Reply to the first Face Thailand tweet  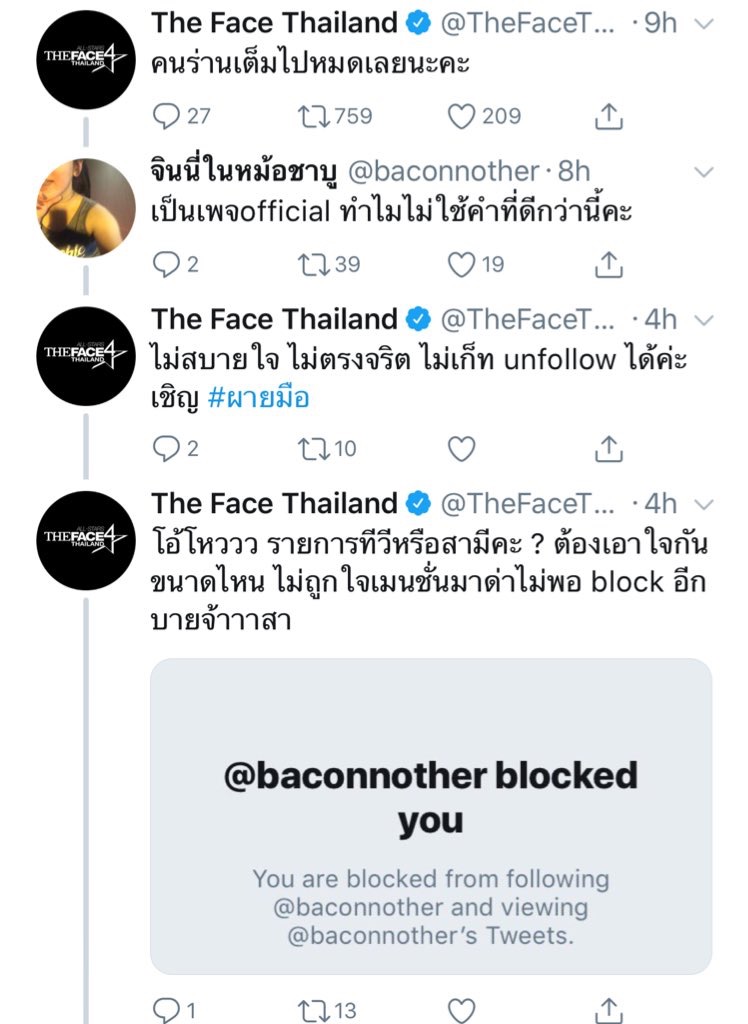[164, 117]
